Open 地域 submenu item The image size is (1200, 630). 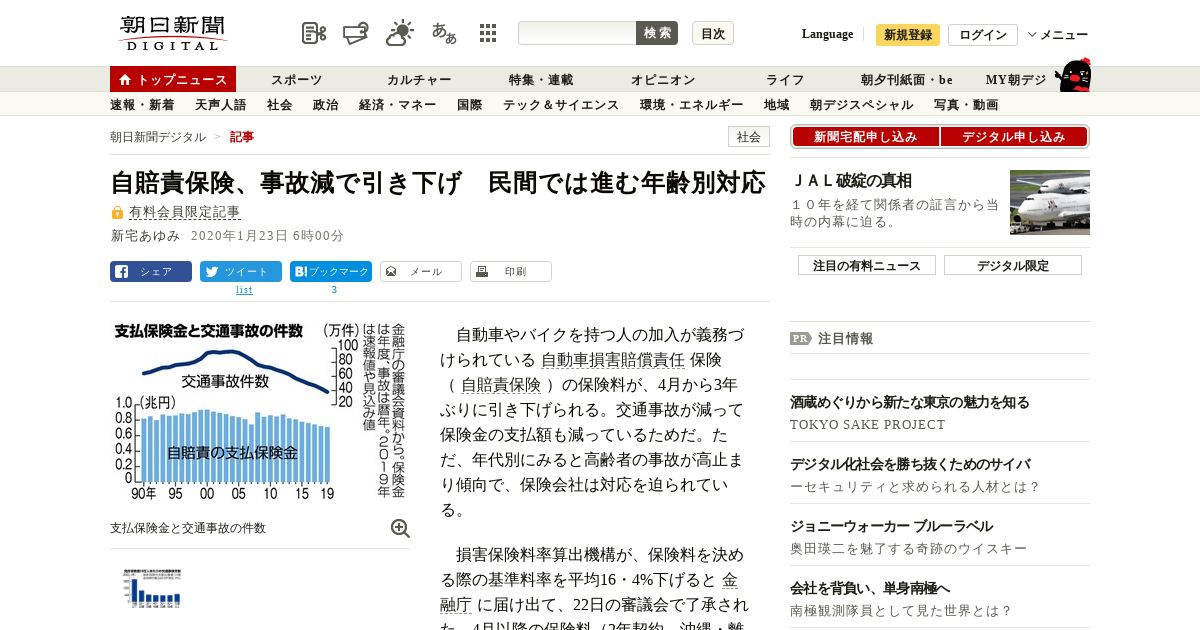[776, 104]
